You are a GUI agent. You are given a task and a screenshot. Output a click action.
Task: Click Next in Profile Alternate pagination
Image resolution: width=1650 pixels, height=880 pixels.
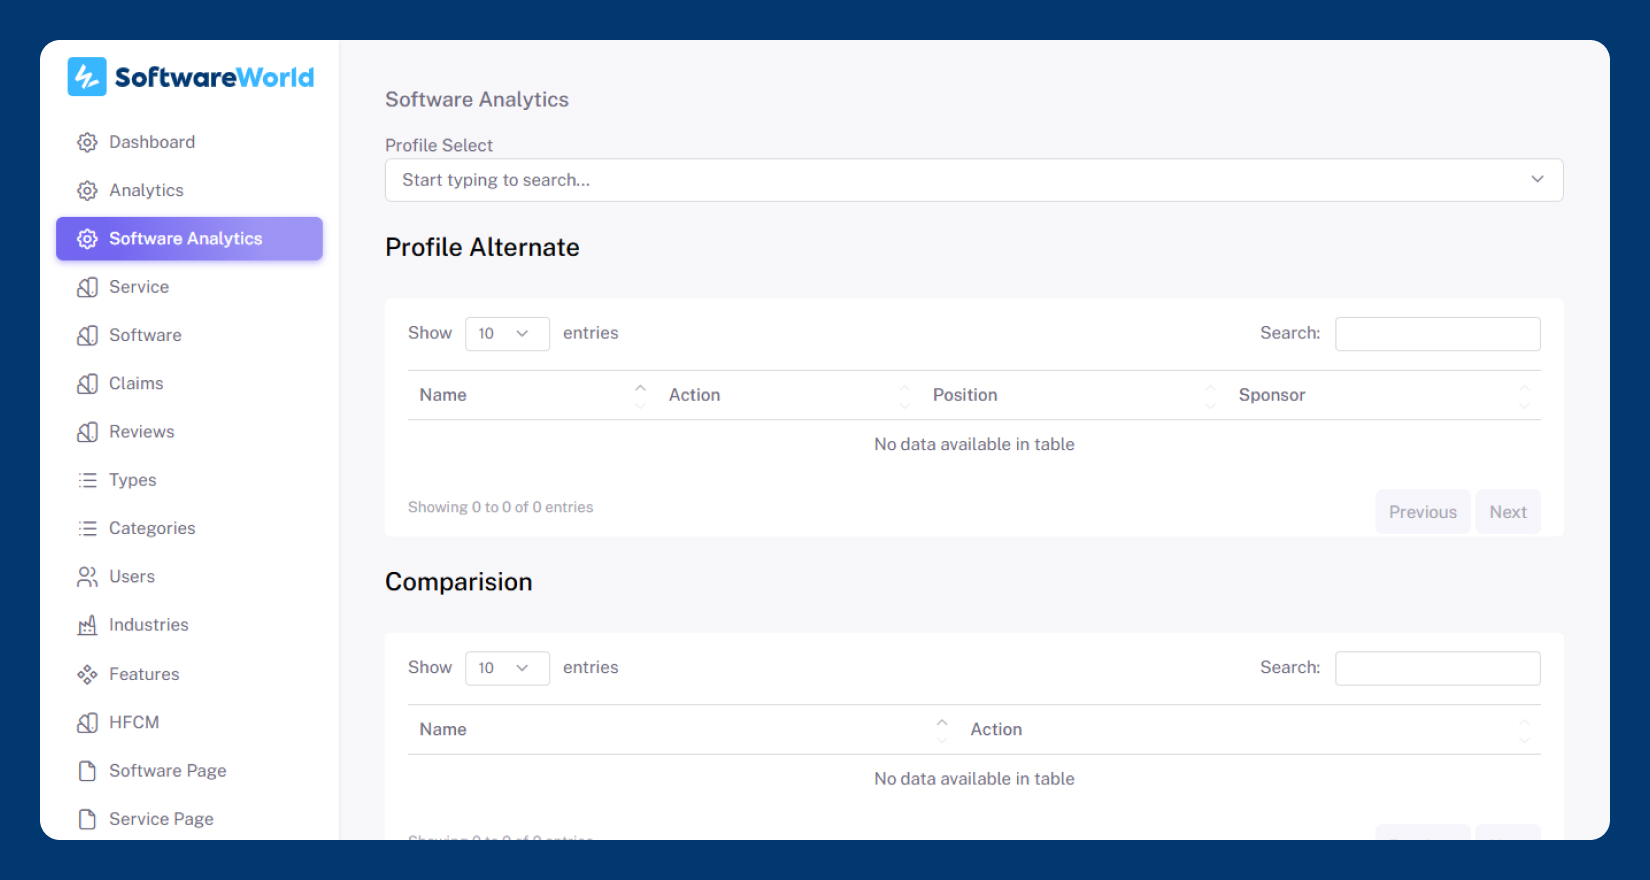[1507, 512]
